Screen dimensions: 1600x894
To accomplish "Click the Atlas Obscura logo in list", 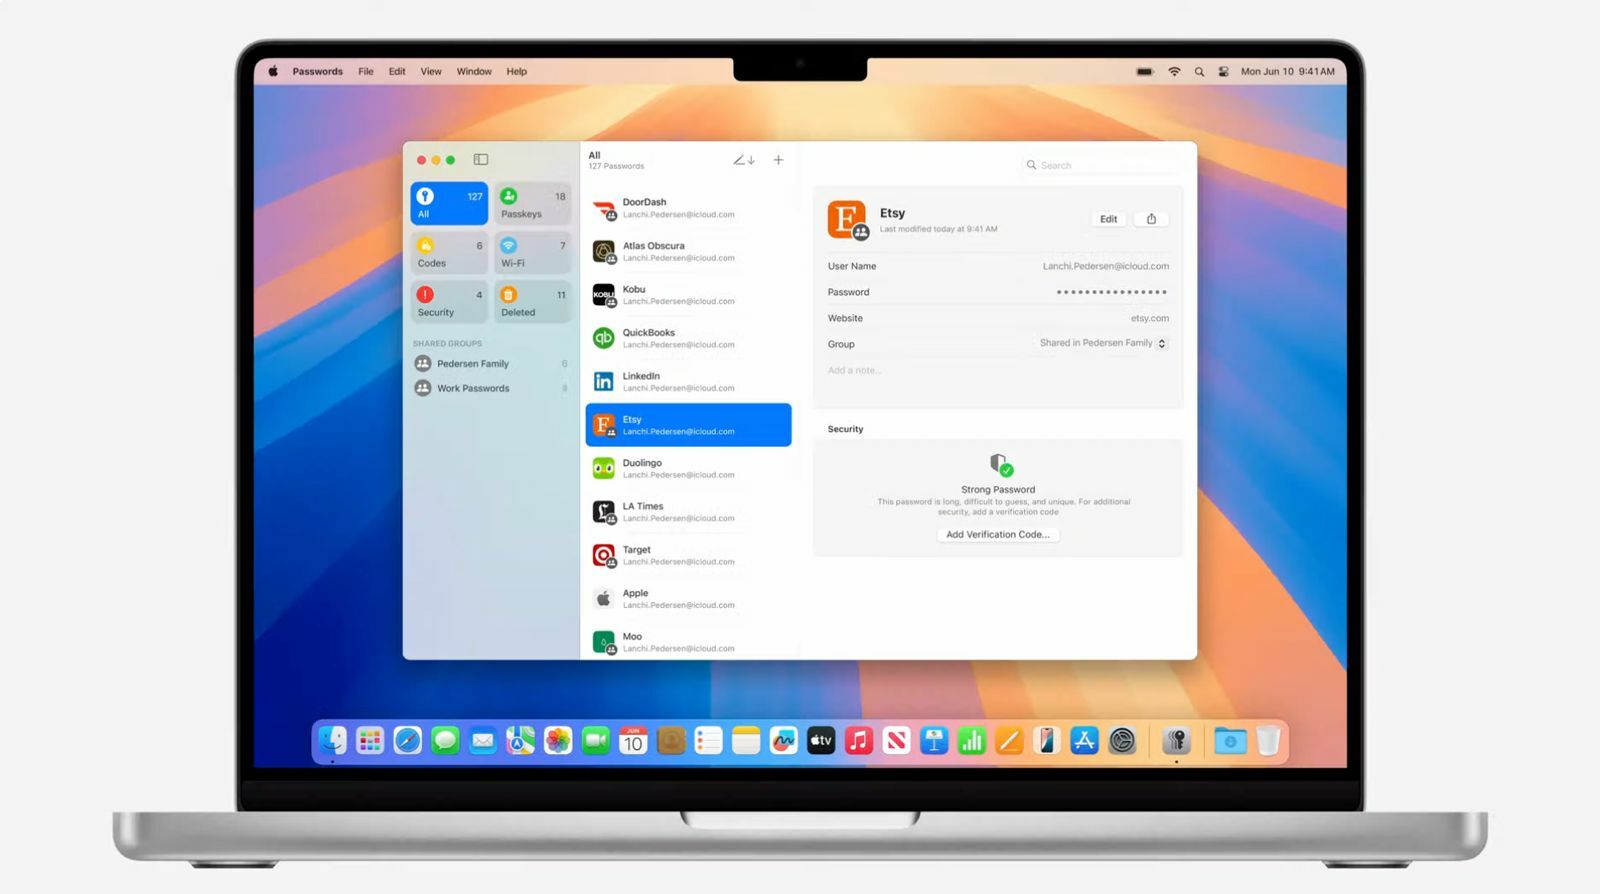I will click(603, 252).
